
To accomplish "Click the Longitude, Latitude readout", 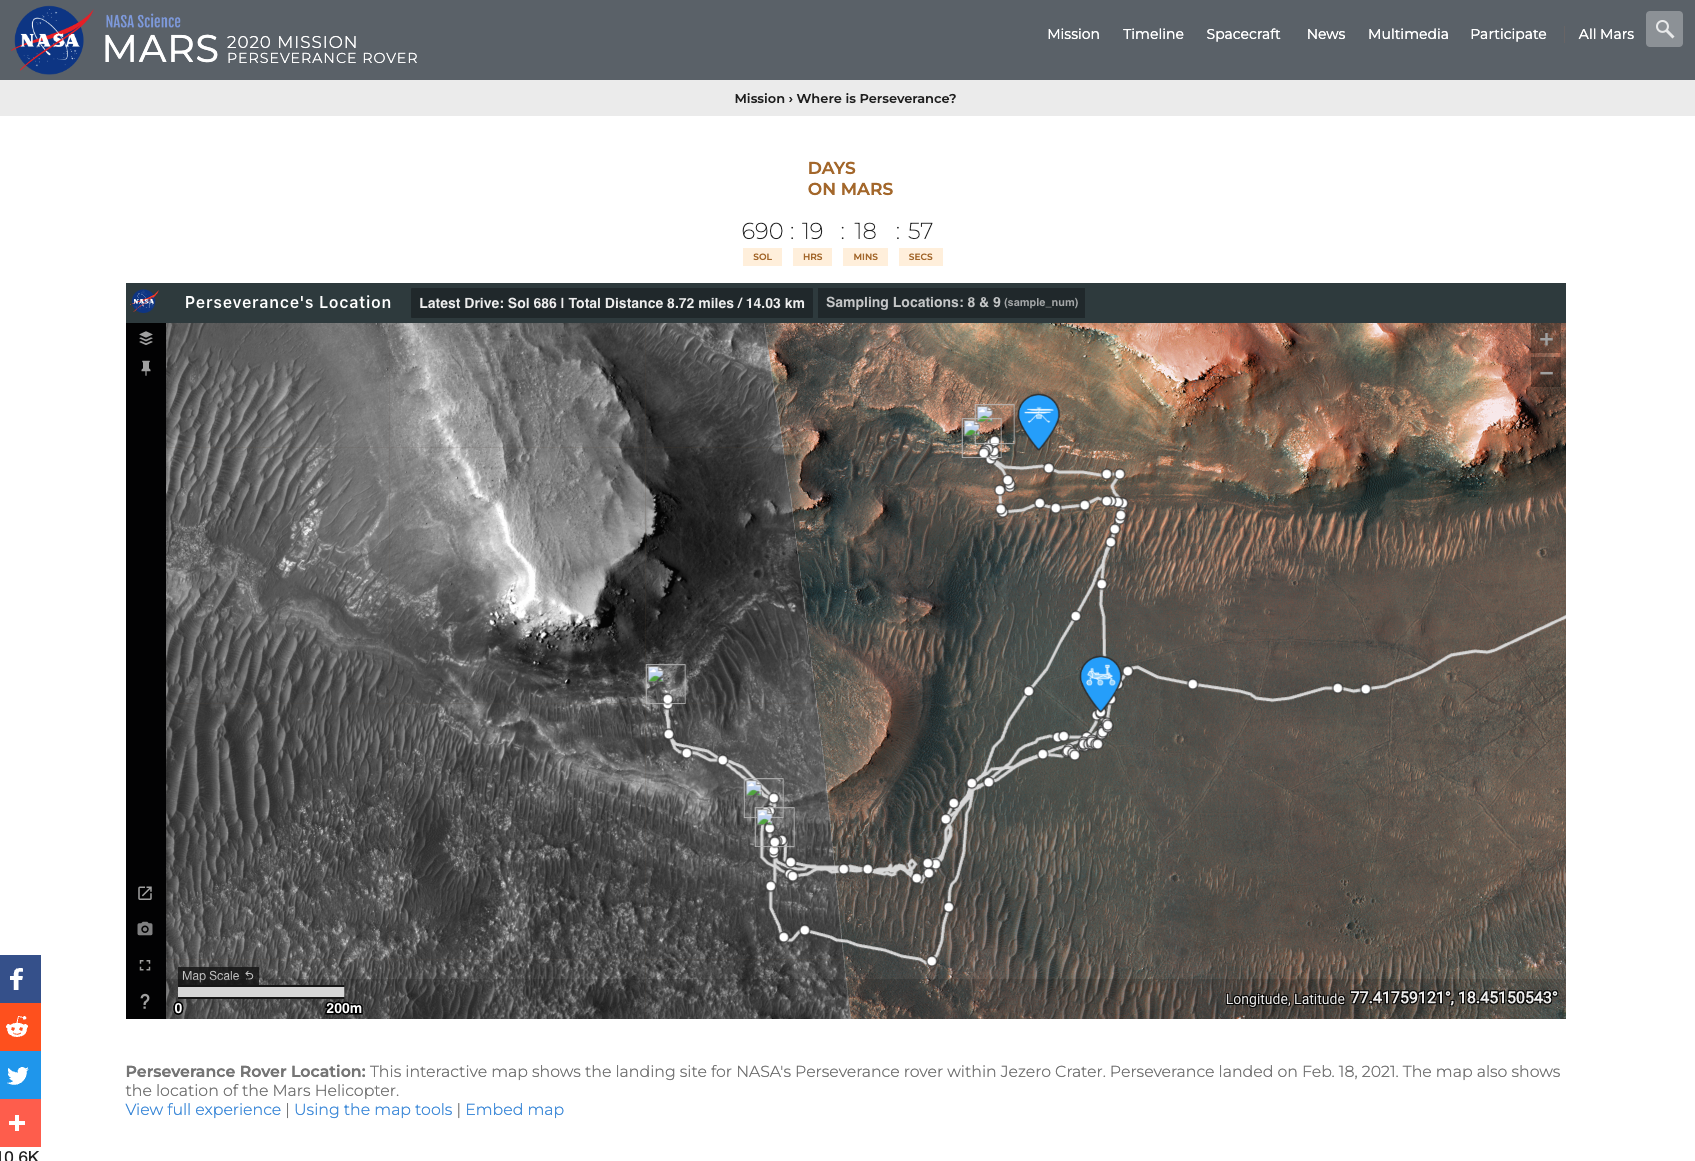I will [1391, 998].
